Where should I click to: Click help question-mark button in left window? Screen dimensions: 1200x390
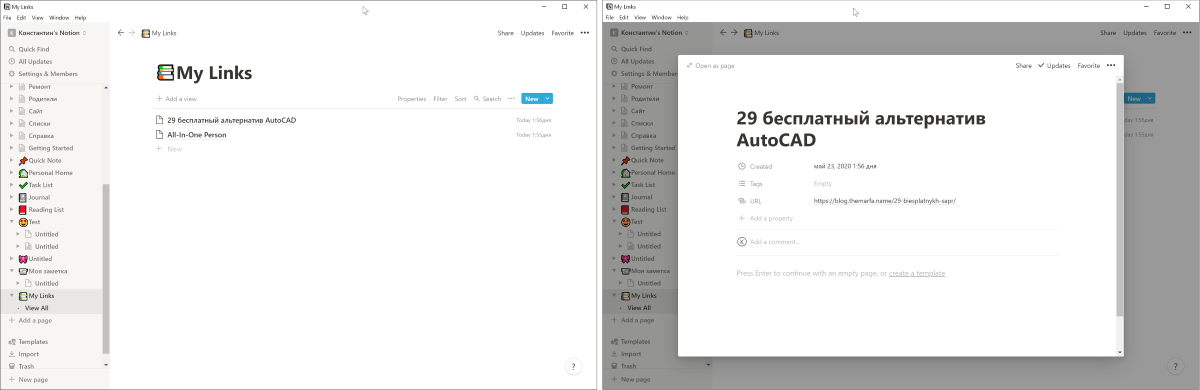573,367
